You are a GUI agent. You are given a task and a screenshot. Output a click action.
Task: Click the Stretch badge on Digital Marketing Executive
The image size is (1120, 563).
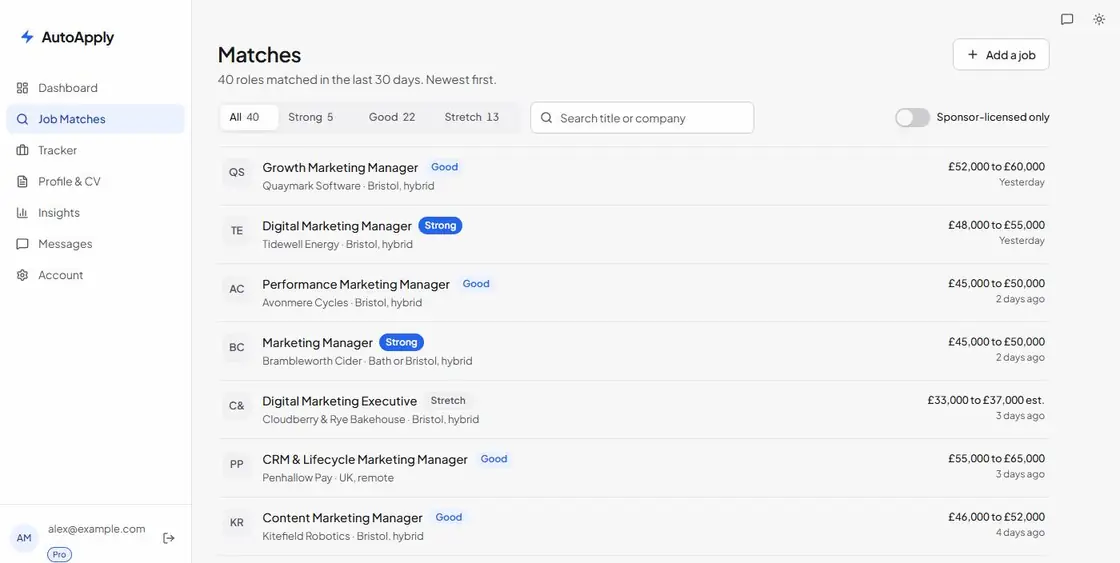448,401
